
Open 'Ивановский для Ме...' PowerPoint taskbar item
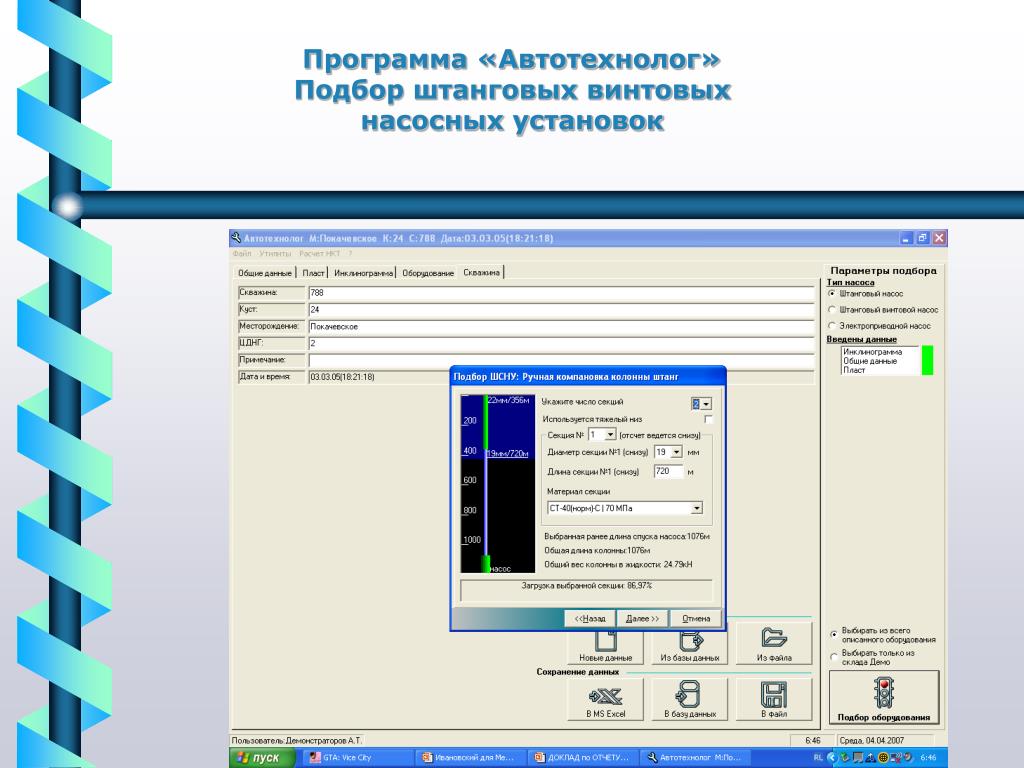point(470,758)
